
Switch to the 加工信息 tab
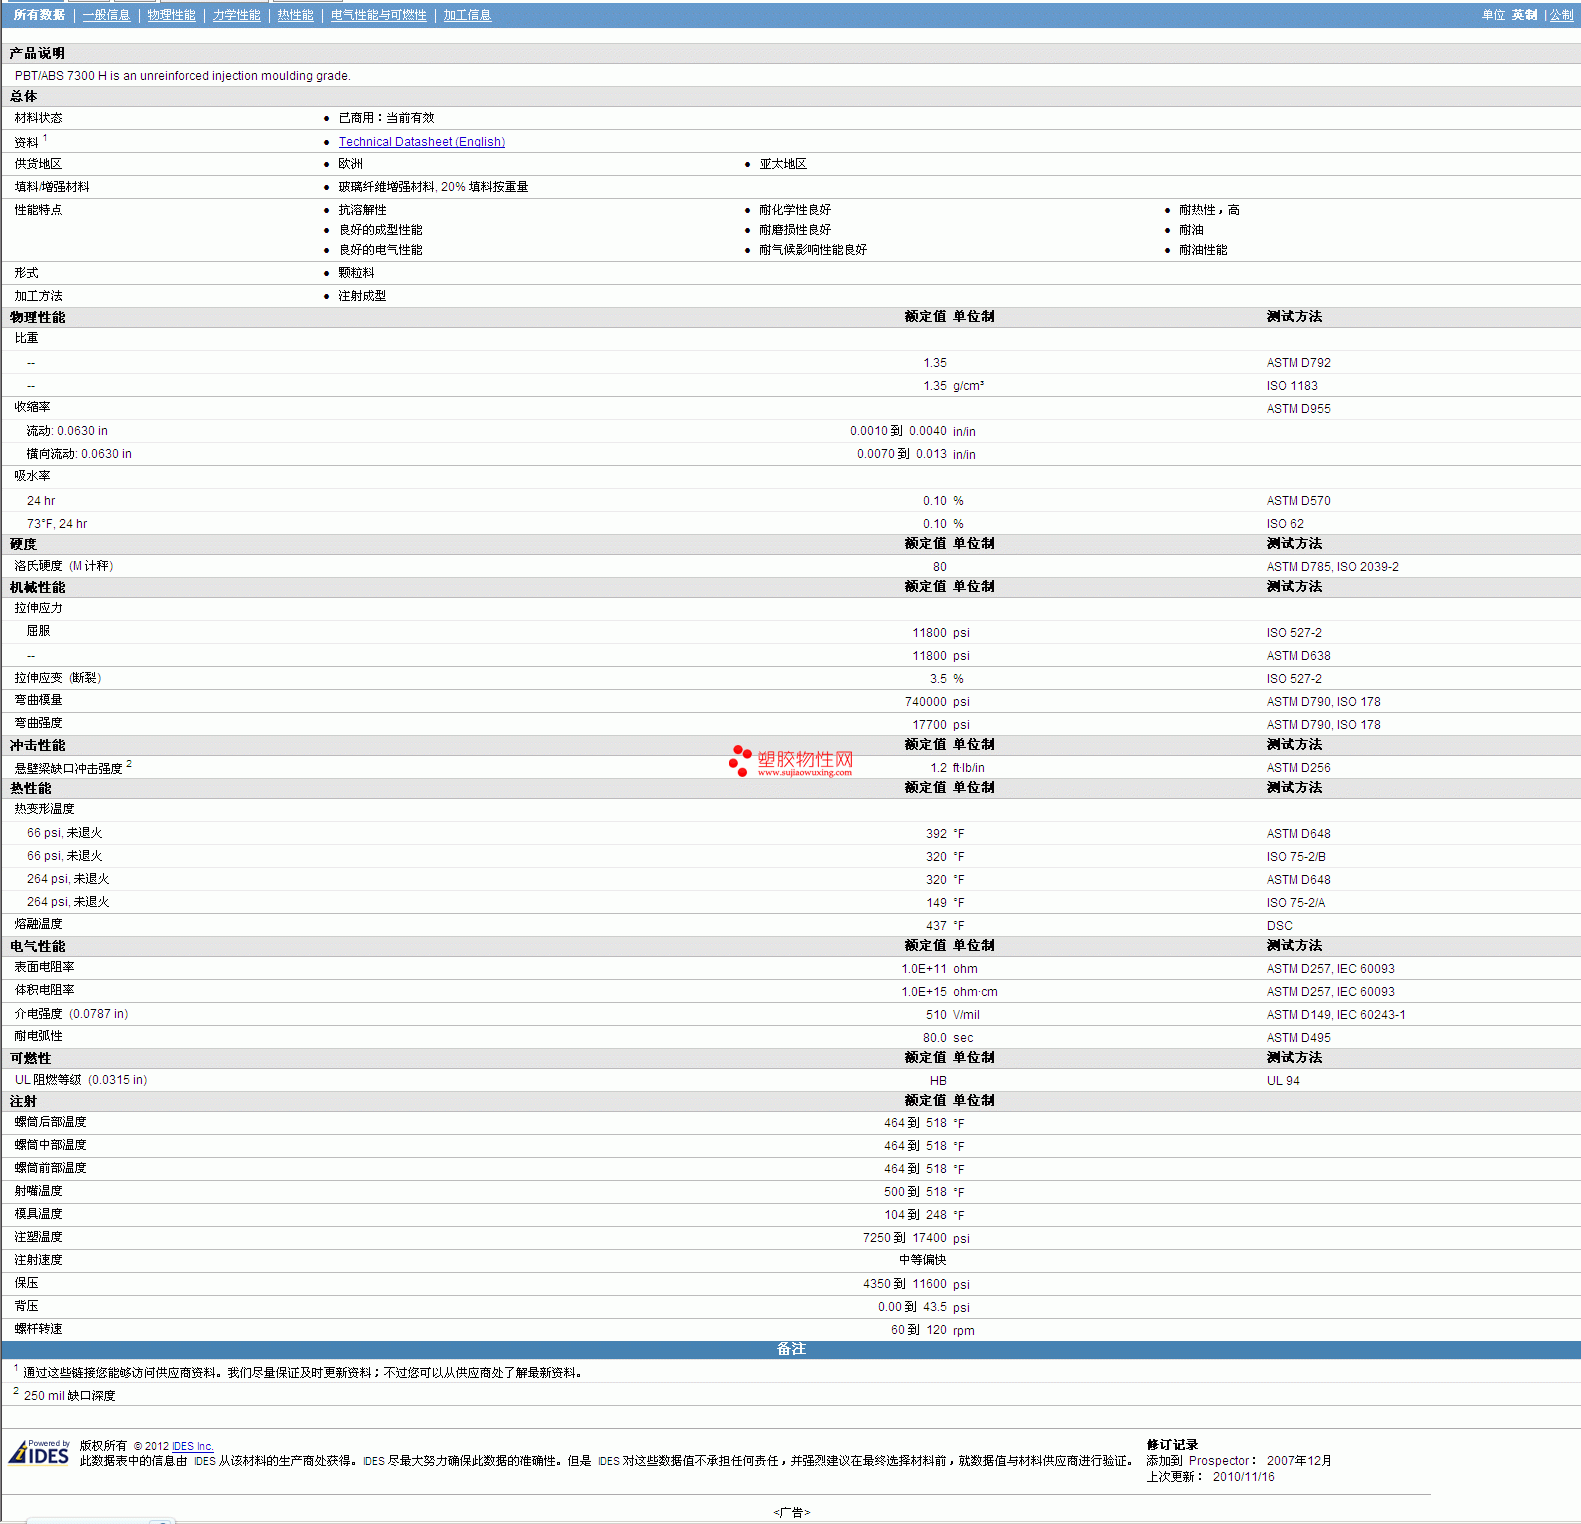point(468,15)
